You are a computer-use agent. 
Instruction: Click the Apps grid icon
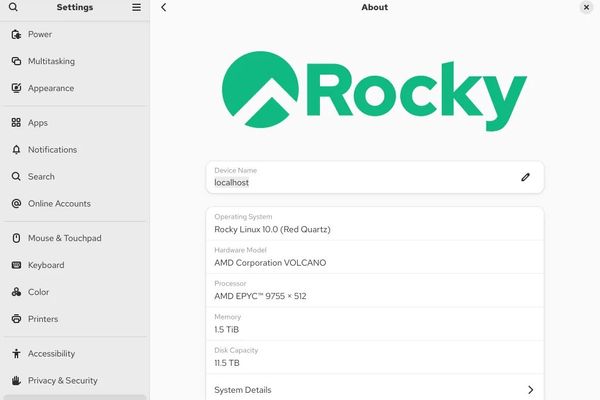[16, 122]
